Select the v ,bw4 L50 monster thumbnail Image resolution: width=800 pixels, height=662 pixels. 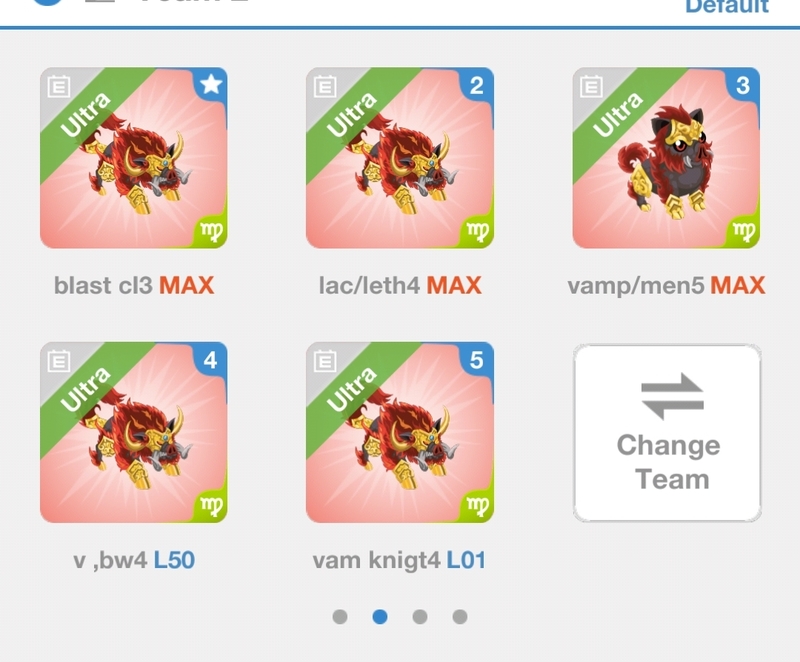134,432
